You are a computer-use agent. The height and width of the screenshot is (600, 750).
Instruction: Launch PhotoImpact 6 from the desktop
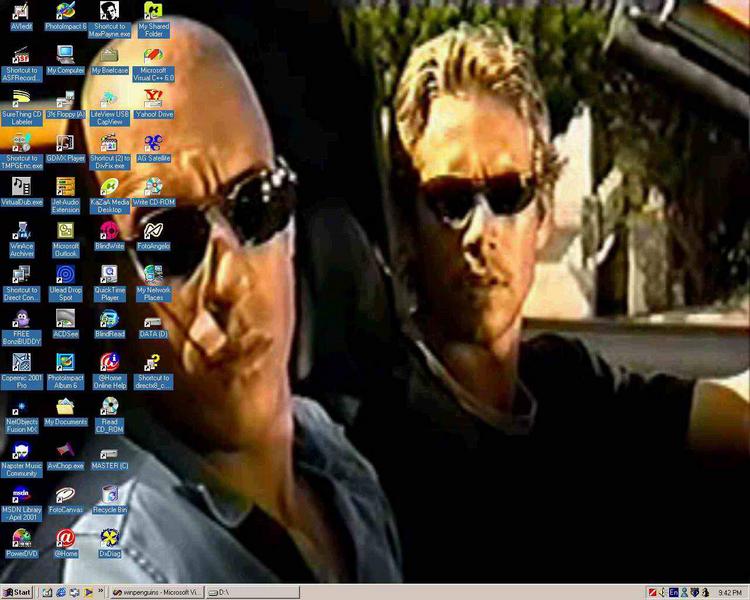click(x=66, y=16)
